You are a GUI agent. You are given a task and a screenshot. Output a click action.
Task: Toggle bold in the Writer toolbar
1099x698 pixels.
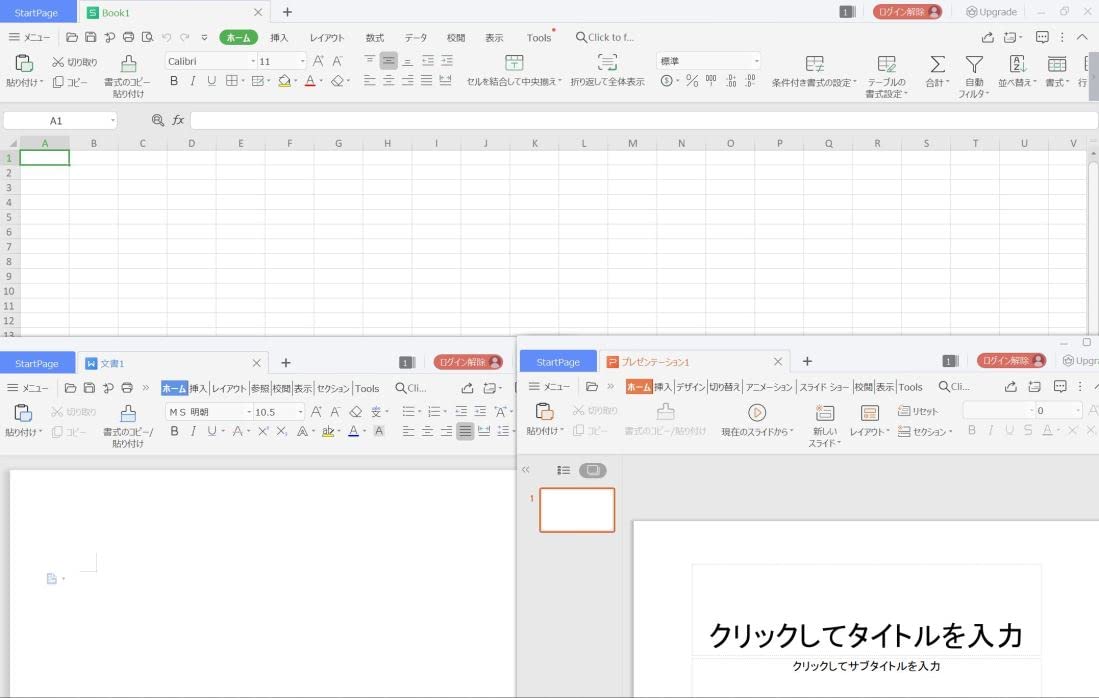click(174, 431)
